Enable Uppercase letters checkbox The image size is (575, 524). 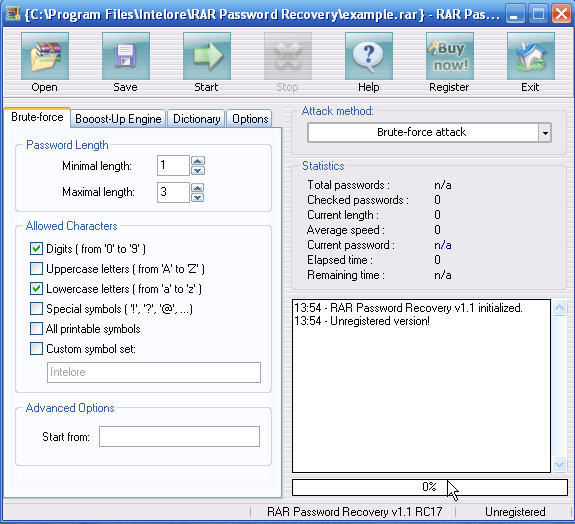36,268
